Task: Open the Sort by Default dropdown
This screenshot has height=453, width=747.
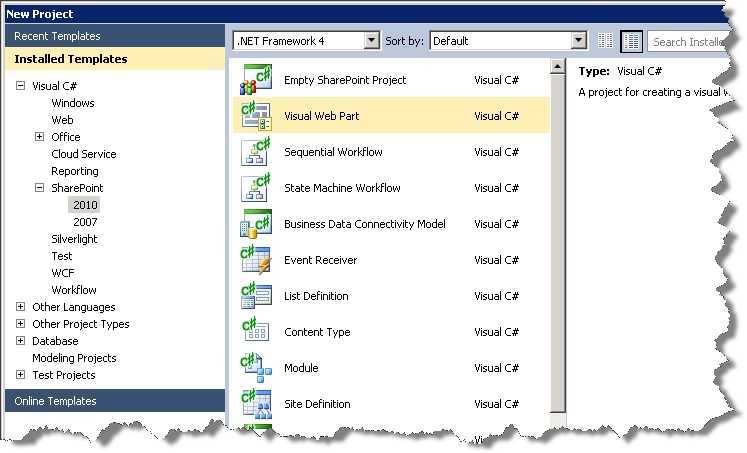Action: coord(578,41)
